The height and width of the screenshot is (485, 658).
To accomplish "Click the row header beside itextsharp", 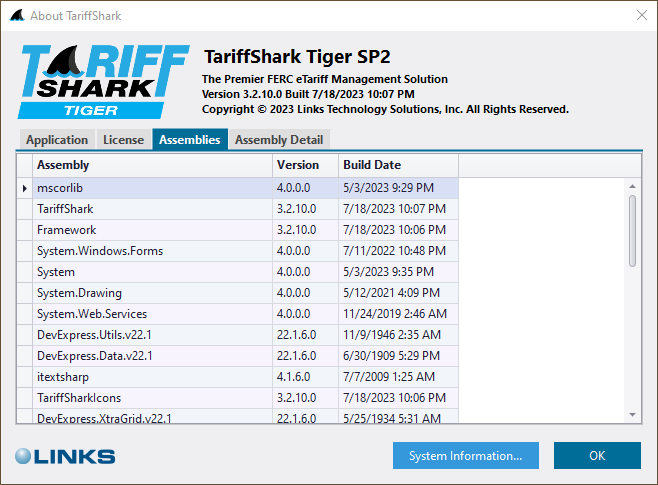I will point(25,377).
